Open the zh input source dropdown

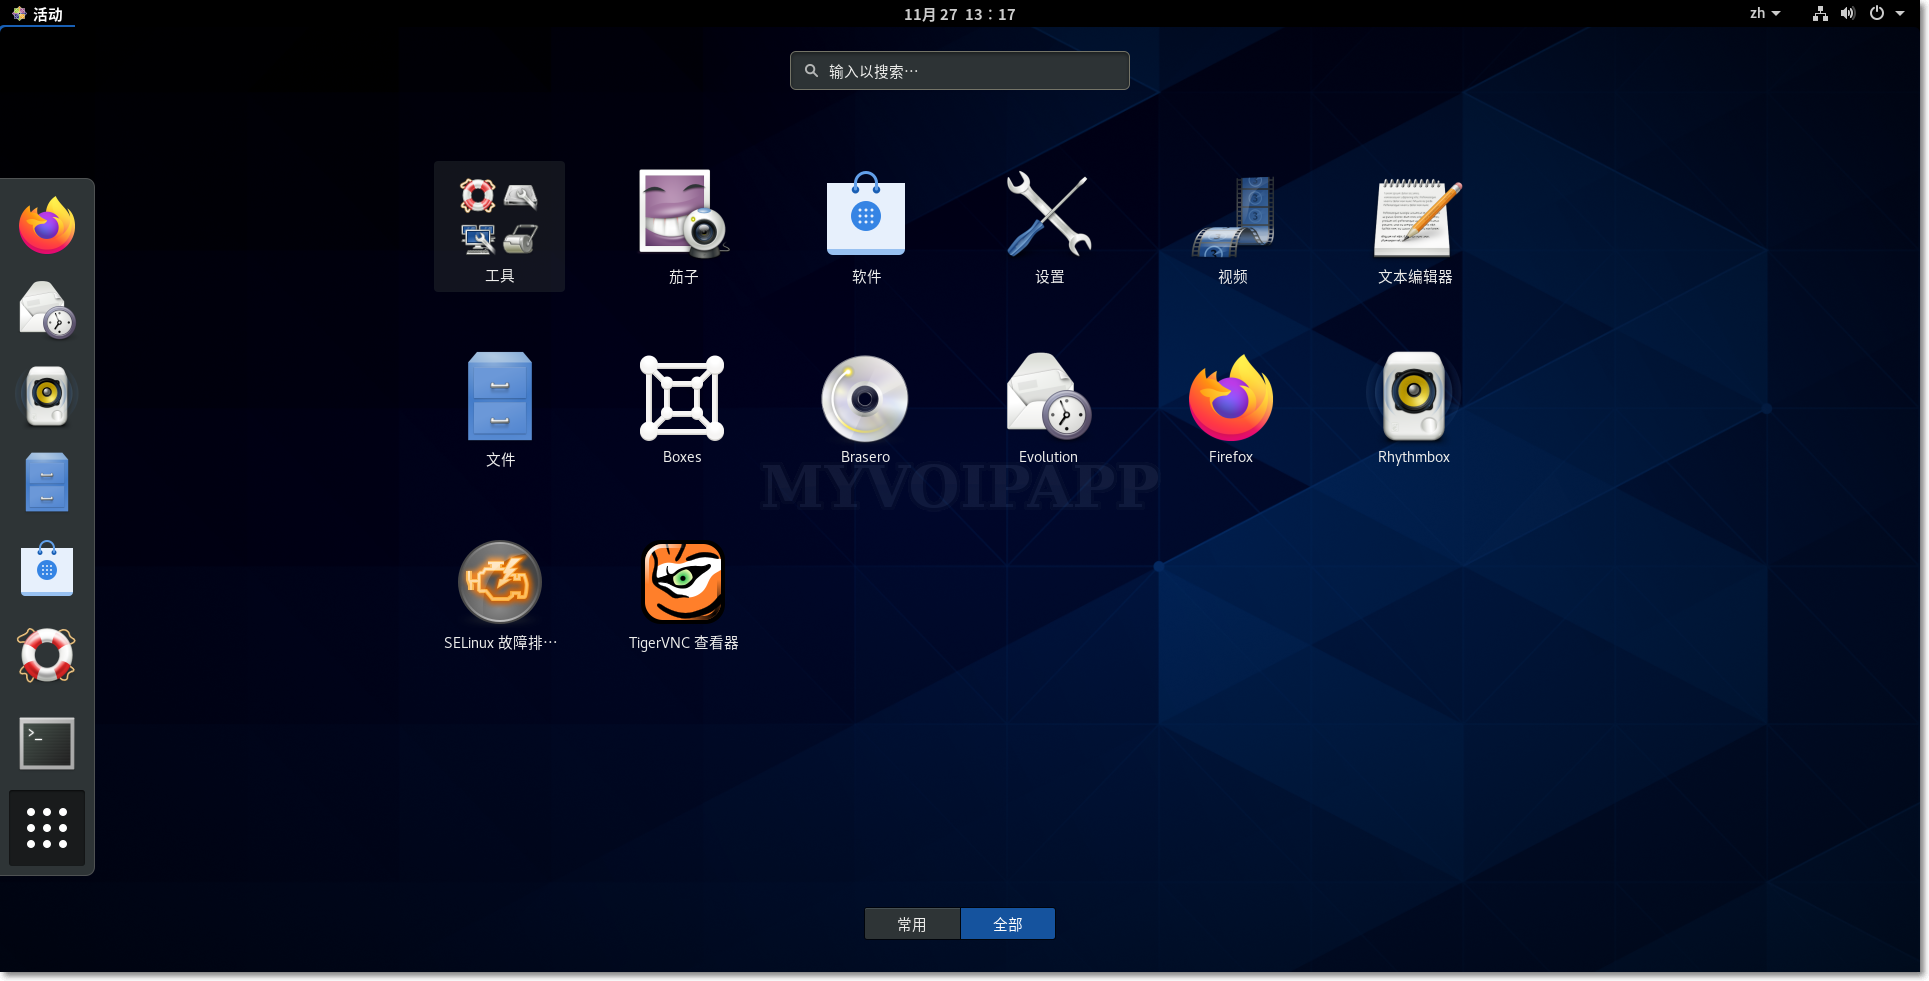(1765, 14)
